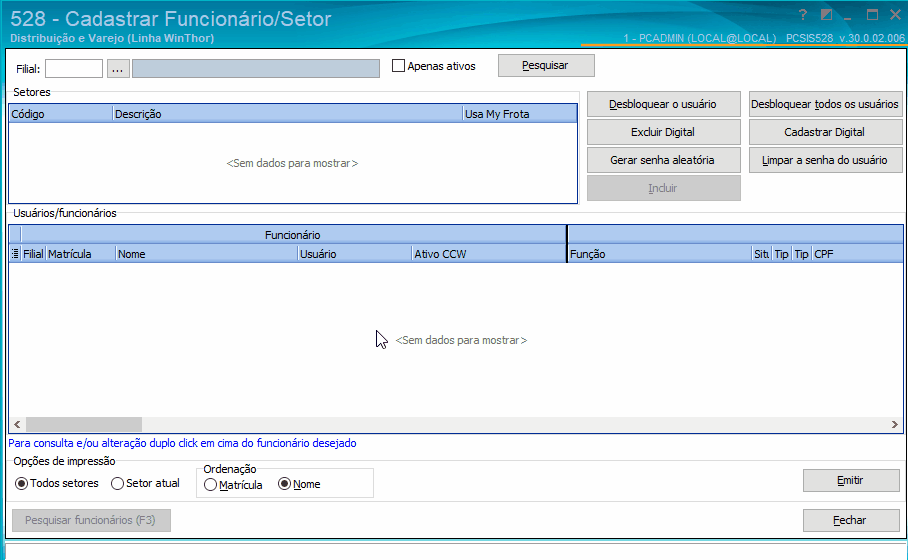908x560 pixels.
Task: Click the Cadastrar Digital button
Action: [x=826, y=132]
